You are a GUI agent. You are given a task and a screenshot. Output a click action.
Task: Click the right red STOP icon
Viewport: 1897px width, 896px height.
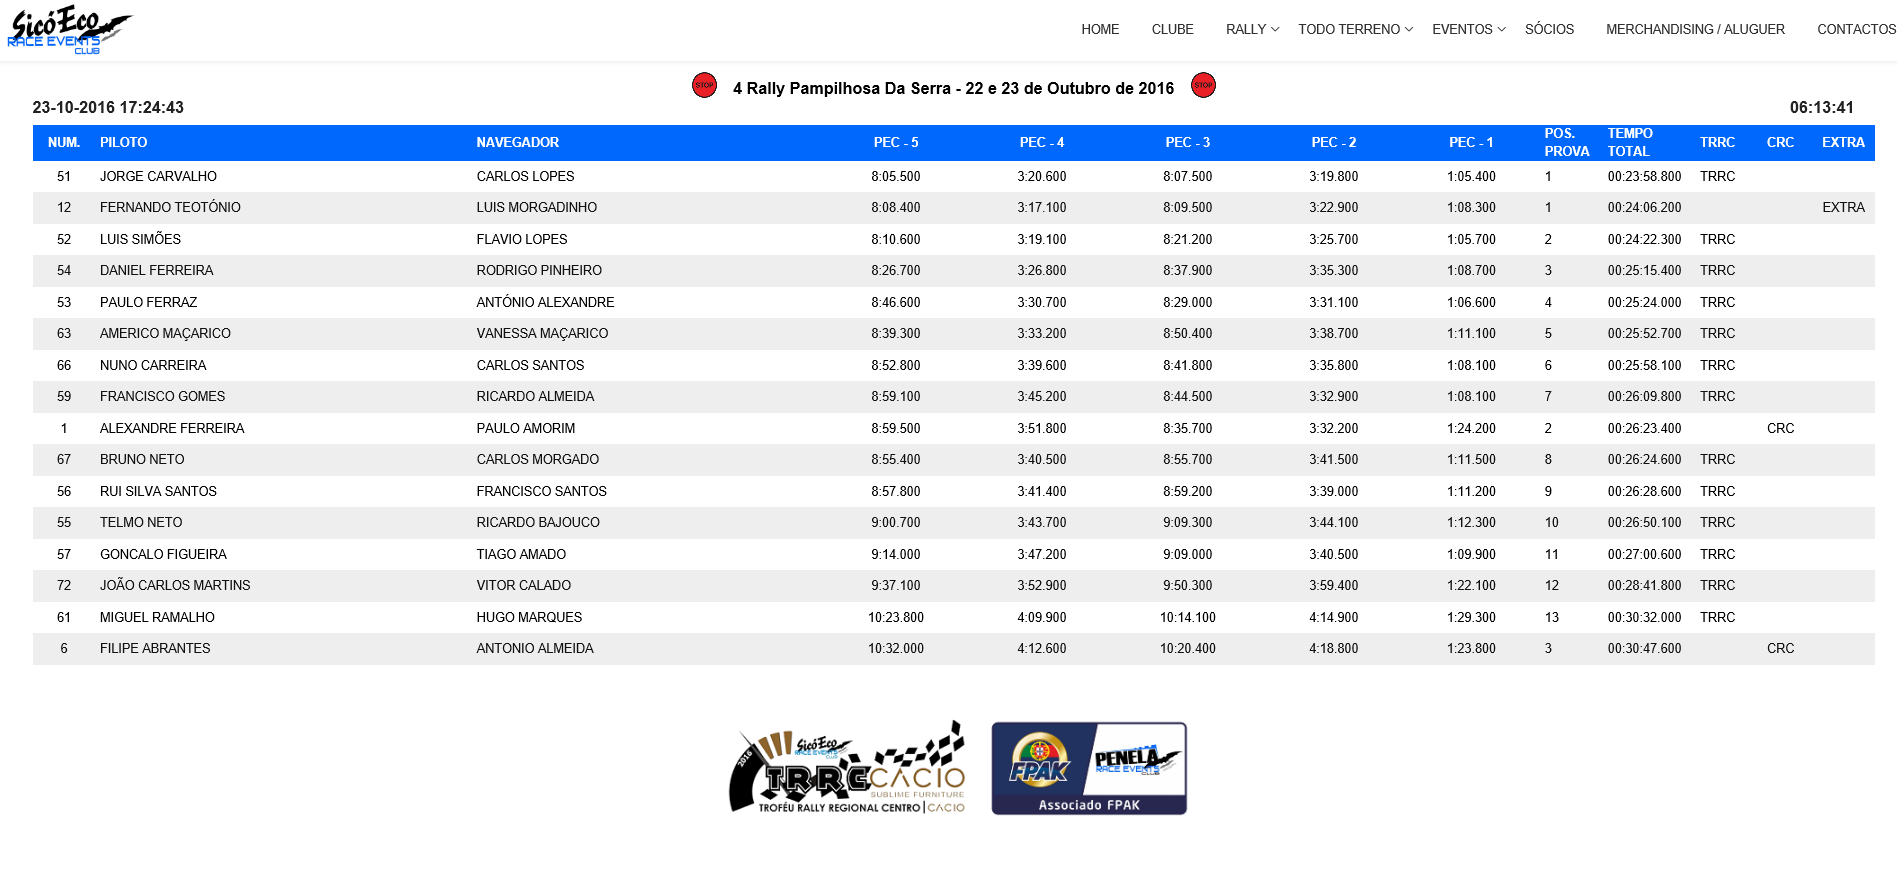point(1203,86)
